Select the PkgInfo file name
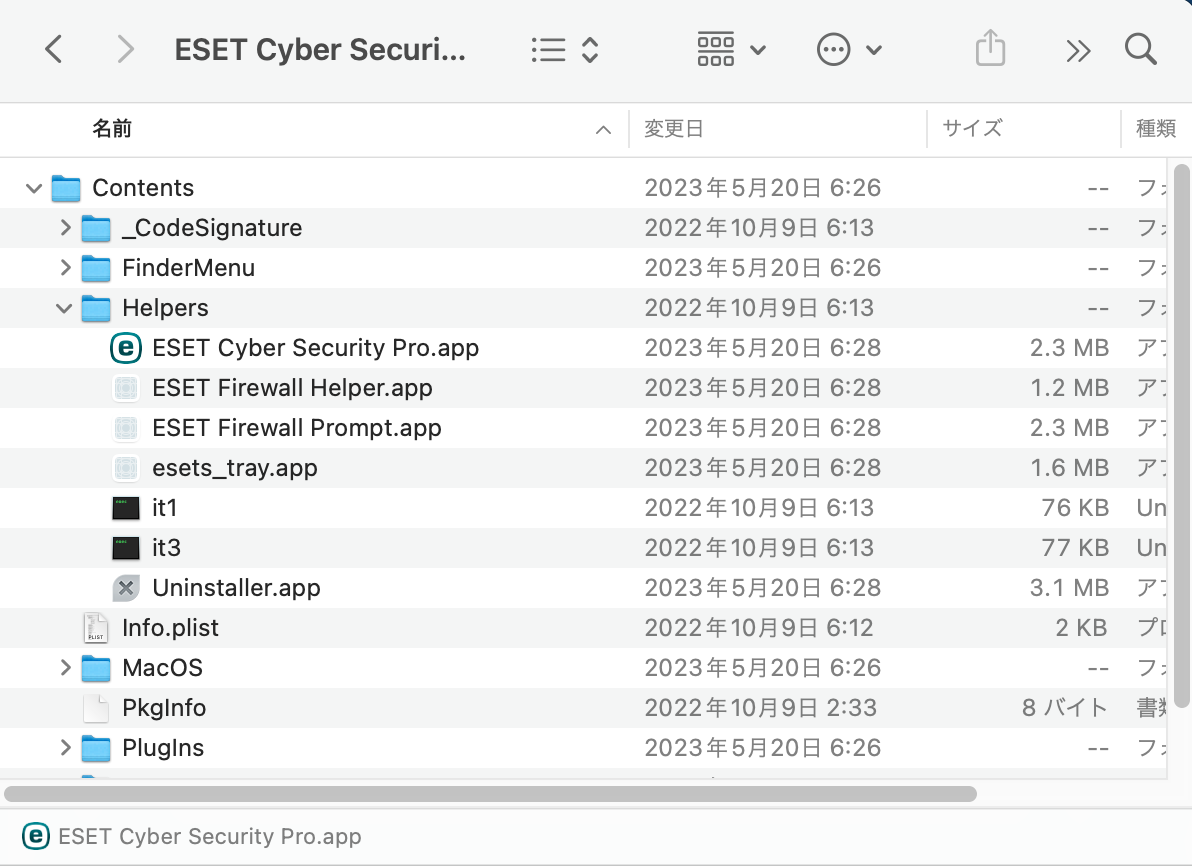1192x866 pixels. pos(164,708)
